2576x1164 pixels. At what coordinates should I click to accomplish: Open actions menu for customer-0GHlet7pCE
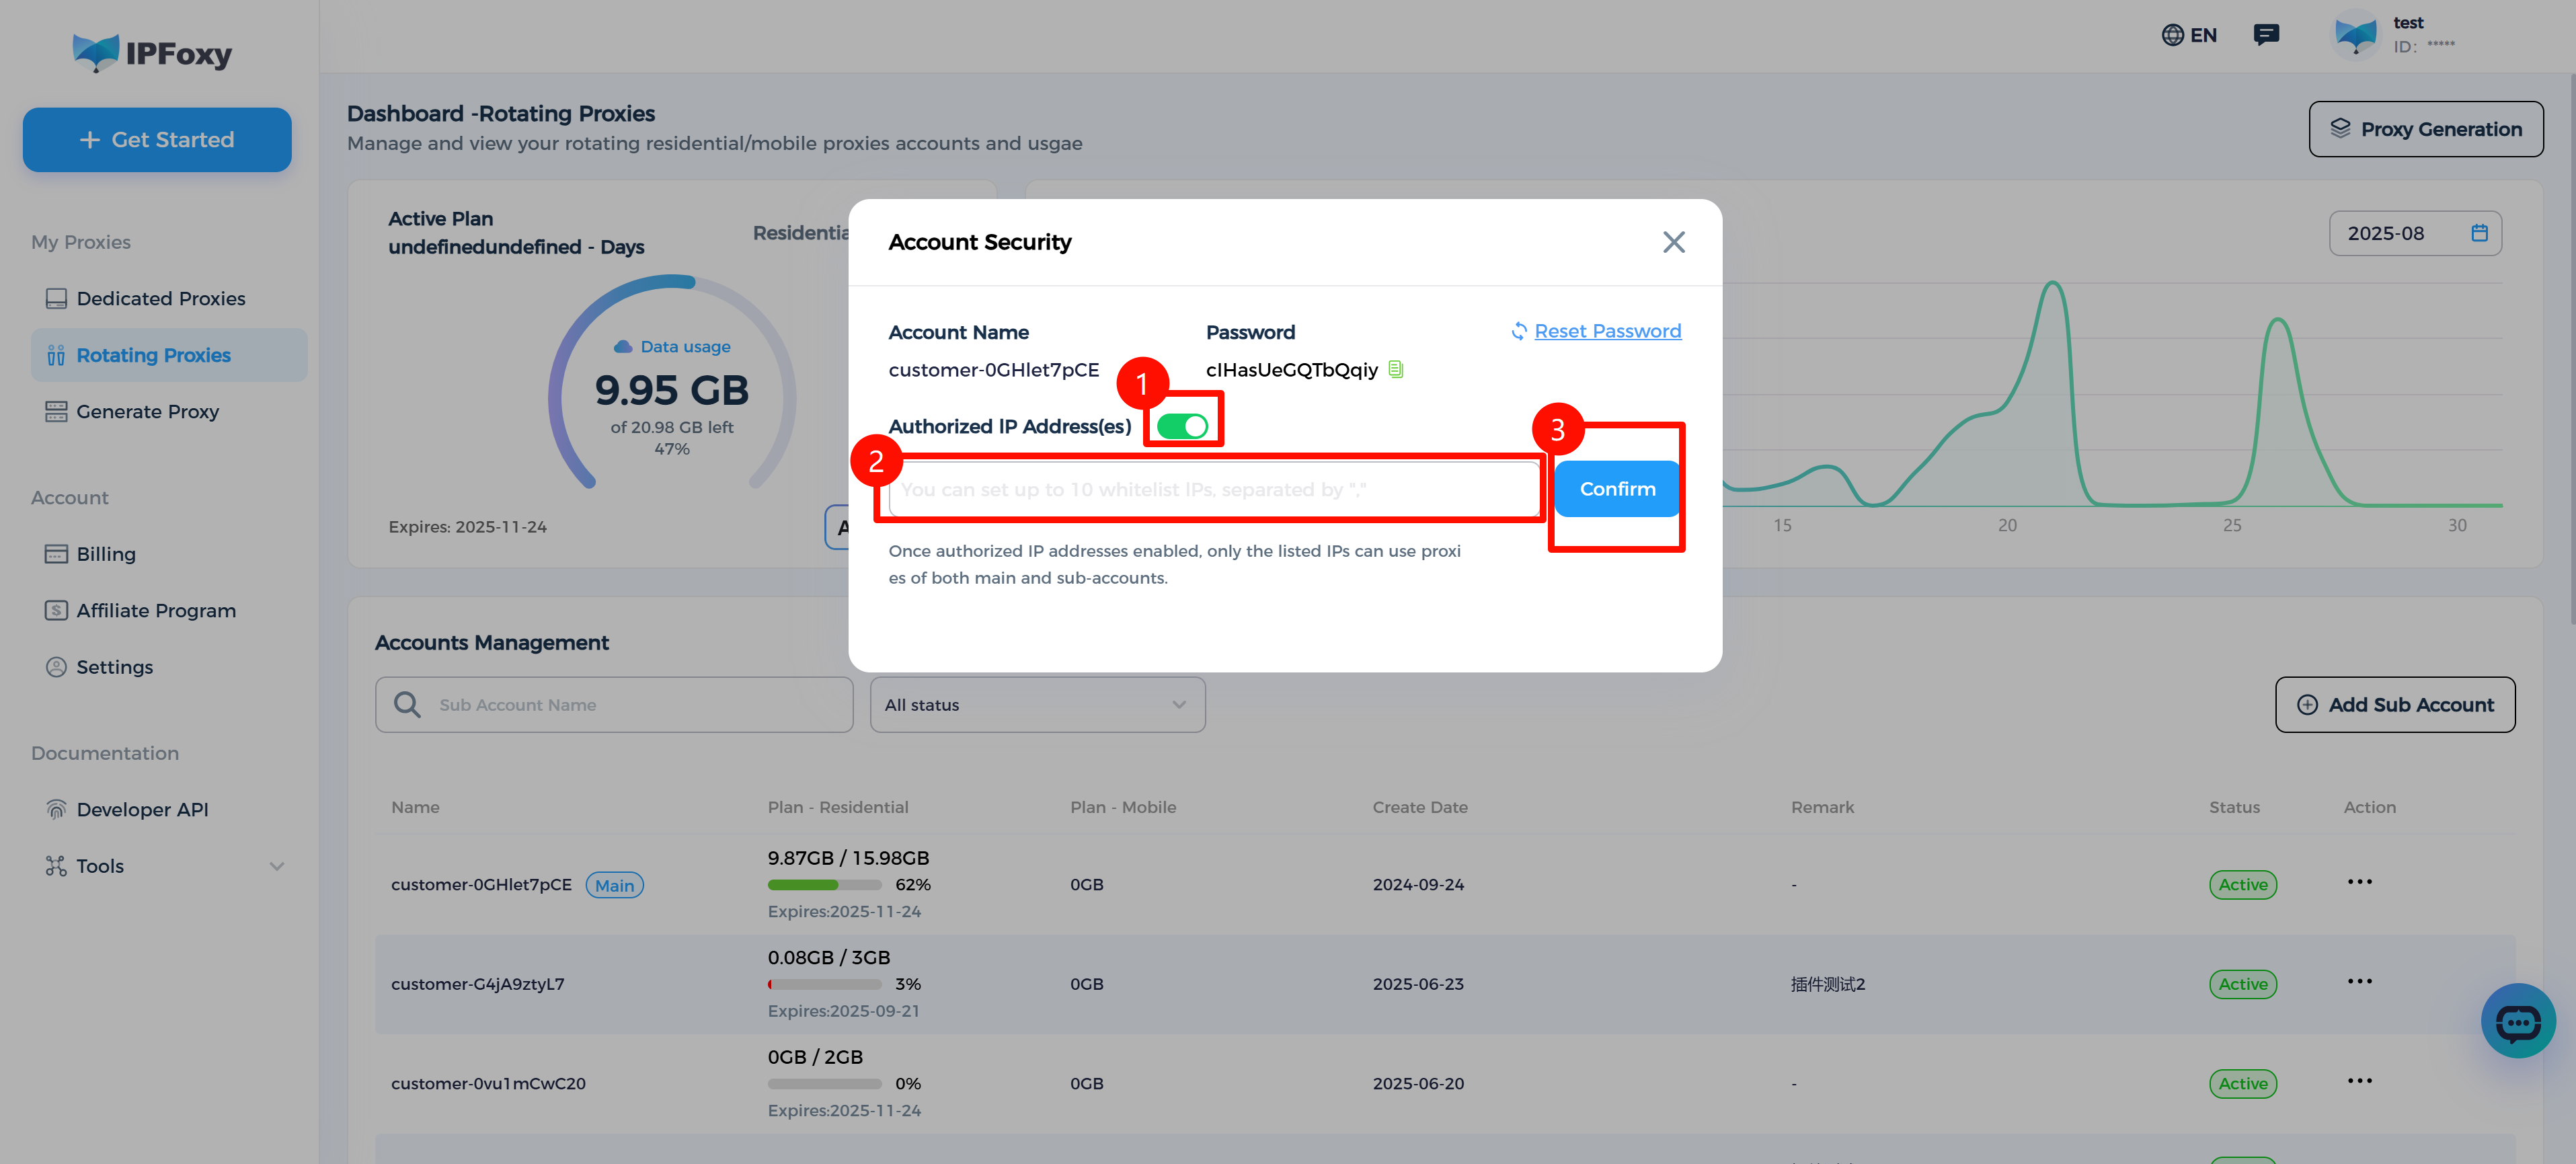(2359, 882)
